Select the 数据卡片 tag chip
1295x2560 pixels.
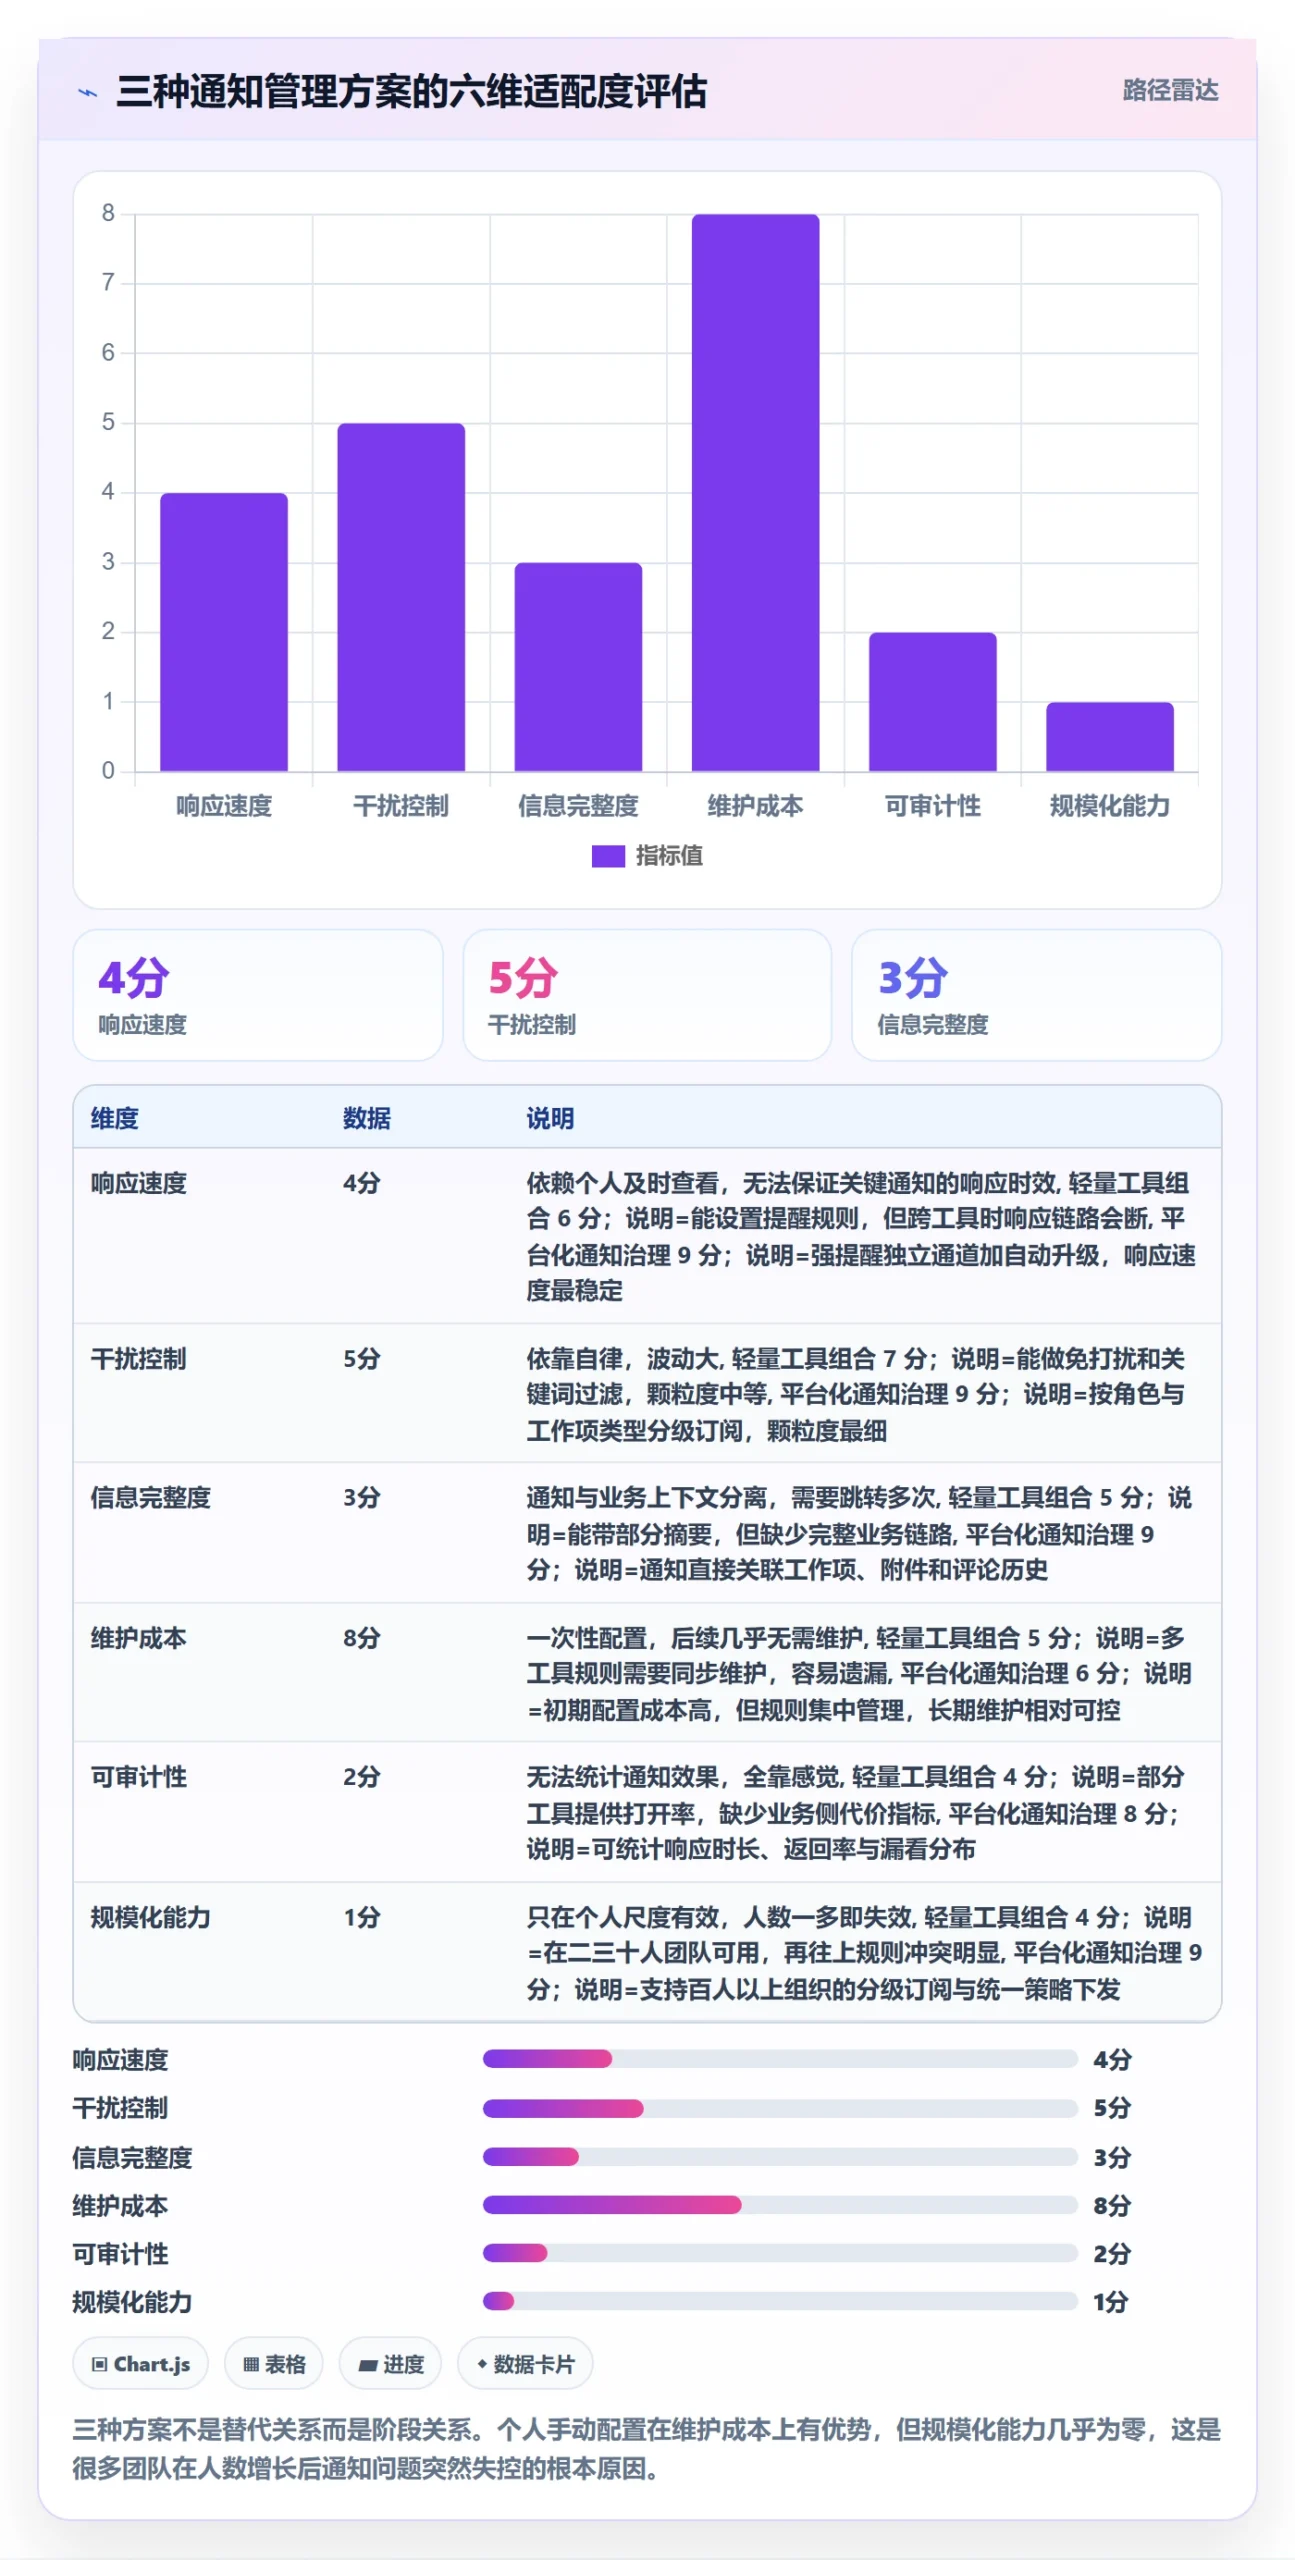click(x=525, y=2364)
